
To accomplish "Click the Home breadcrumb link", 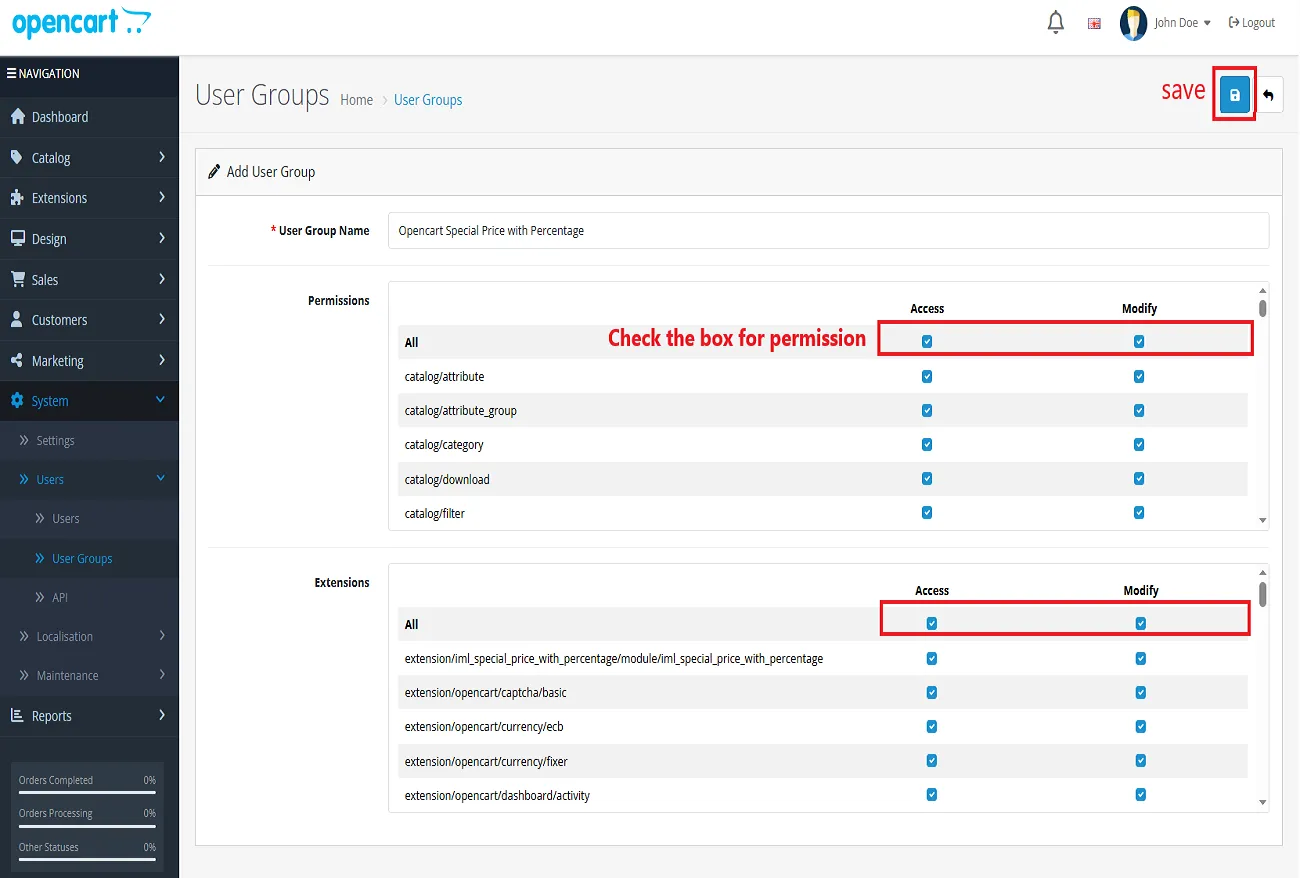I will (x=356, y=100).
